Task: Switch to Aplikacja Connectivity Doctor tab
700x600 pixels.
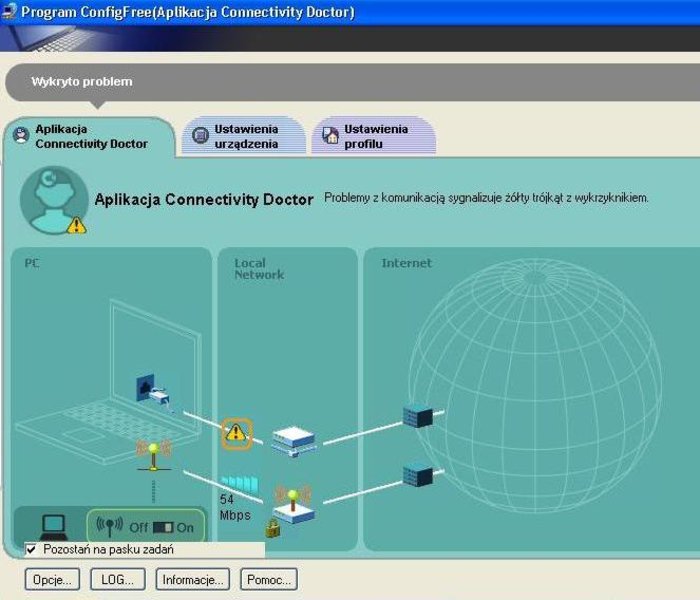Action: click(89, 137)
